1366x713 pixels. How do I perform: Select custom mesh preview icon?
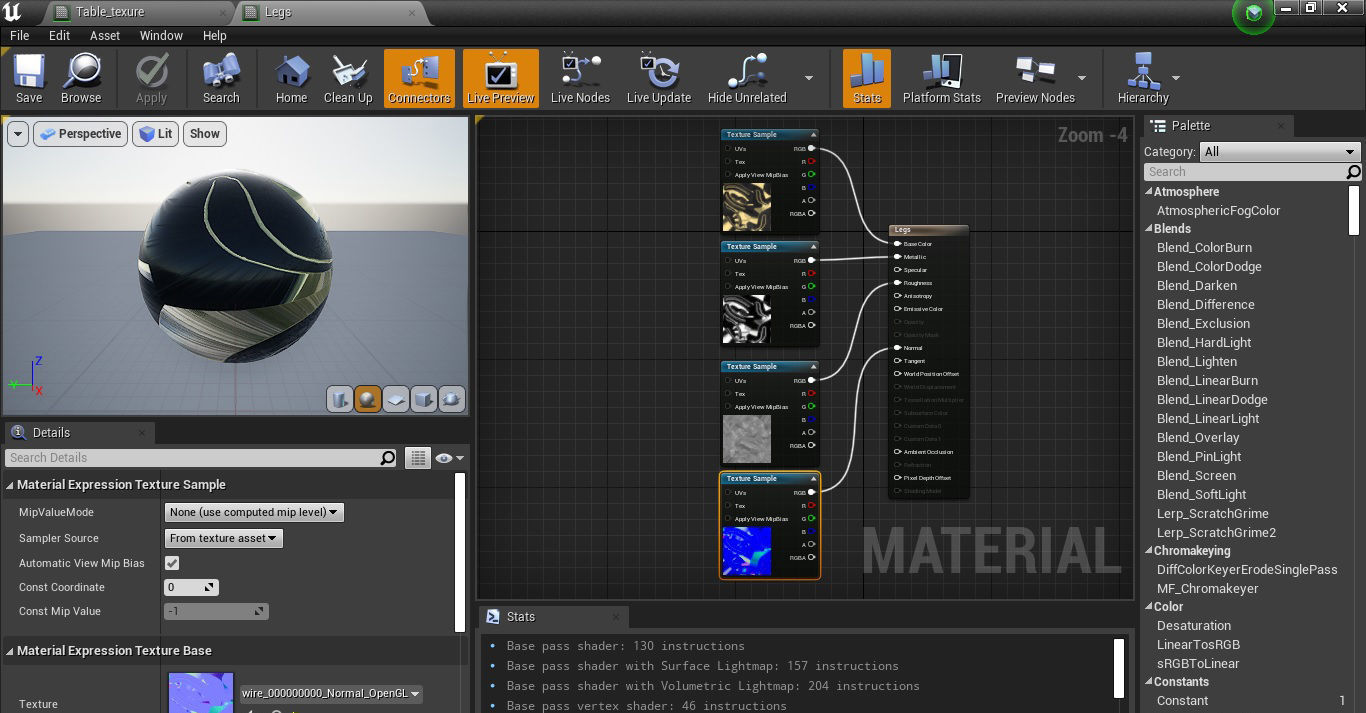(452, 399)
